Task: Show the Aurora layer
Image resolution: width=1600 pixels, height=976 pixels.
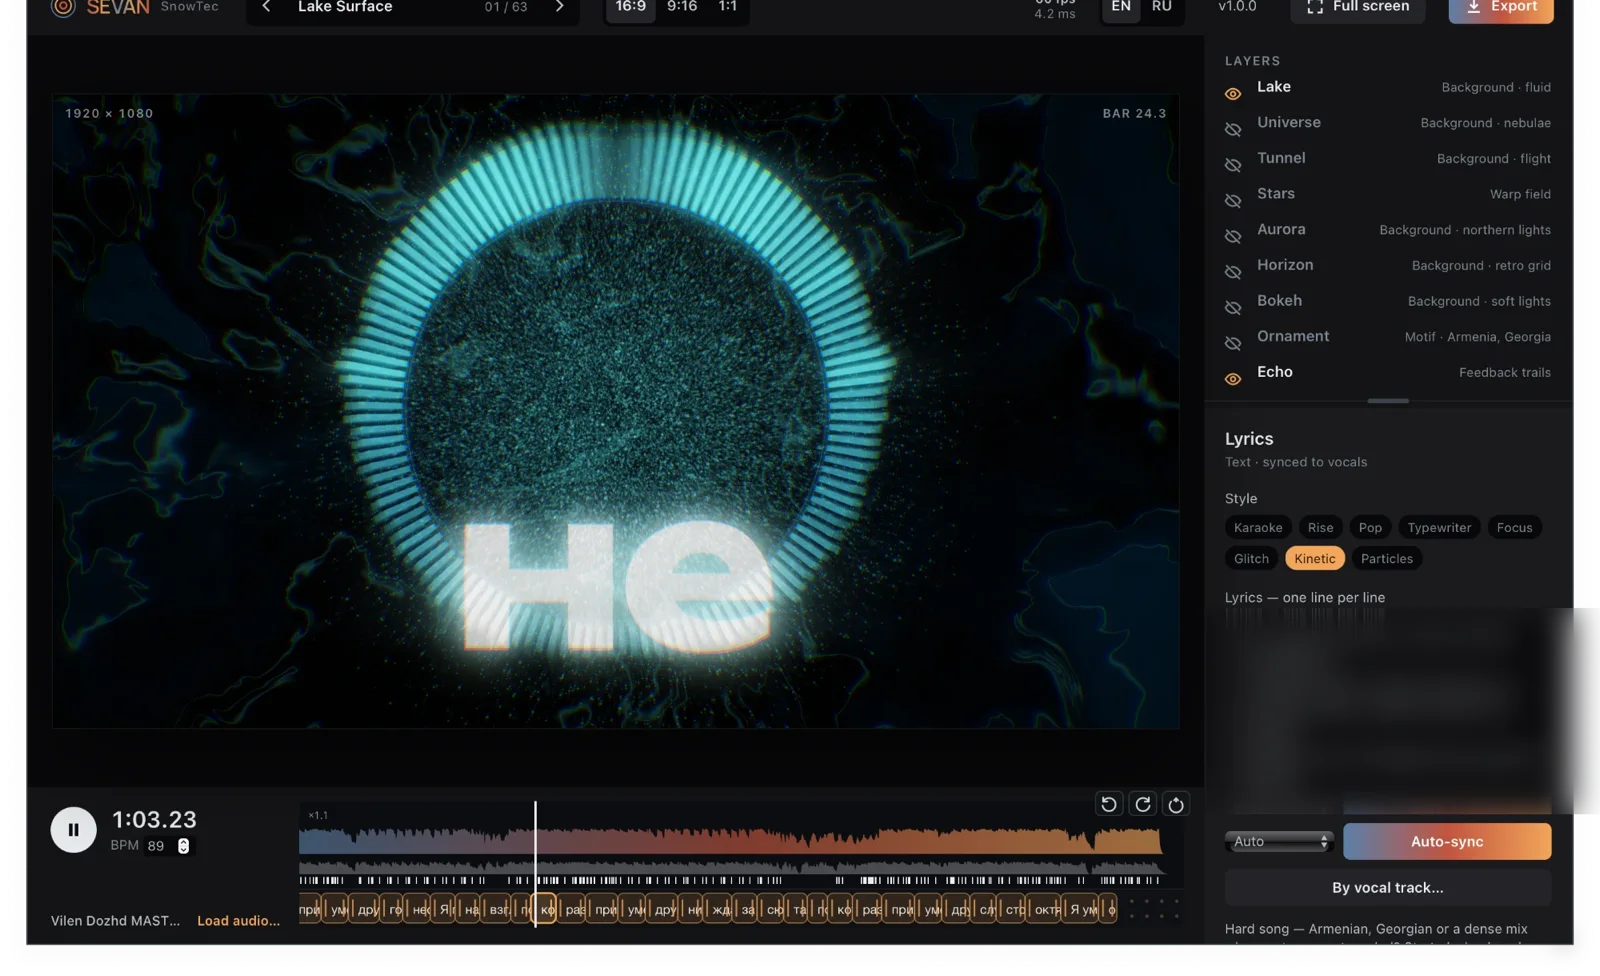Action: [x=1233, y=237]
